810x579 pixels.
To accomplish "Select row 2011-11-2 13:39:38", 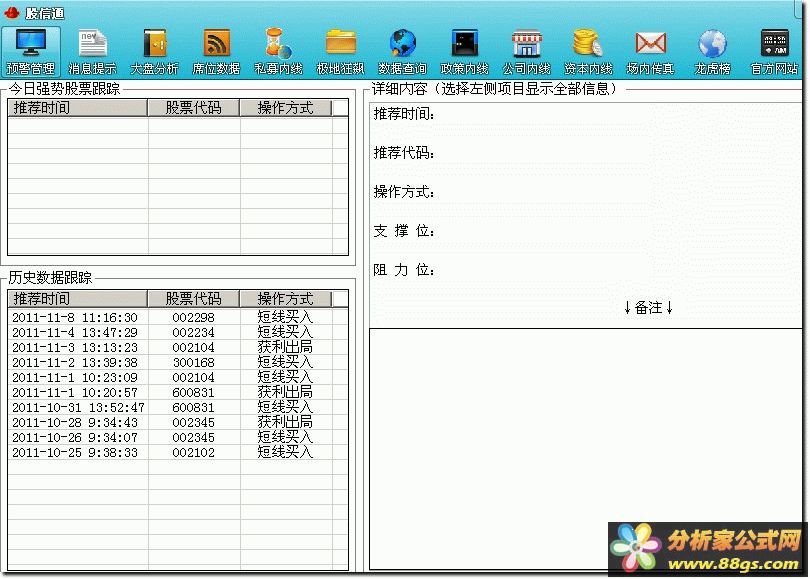I will (x=178, y=362).
